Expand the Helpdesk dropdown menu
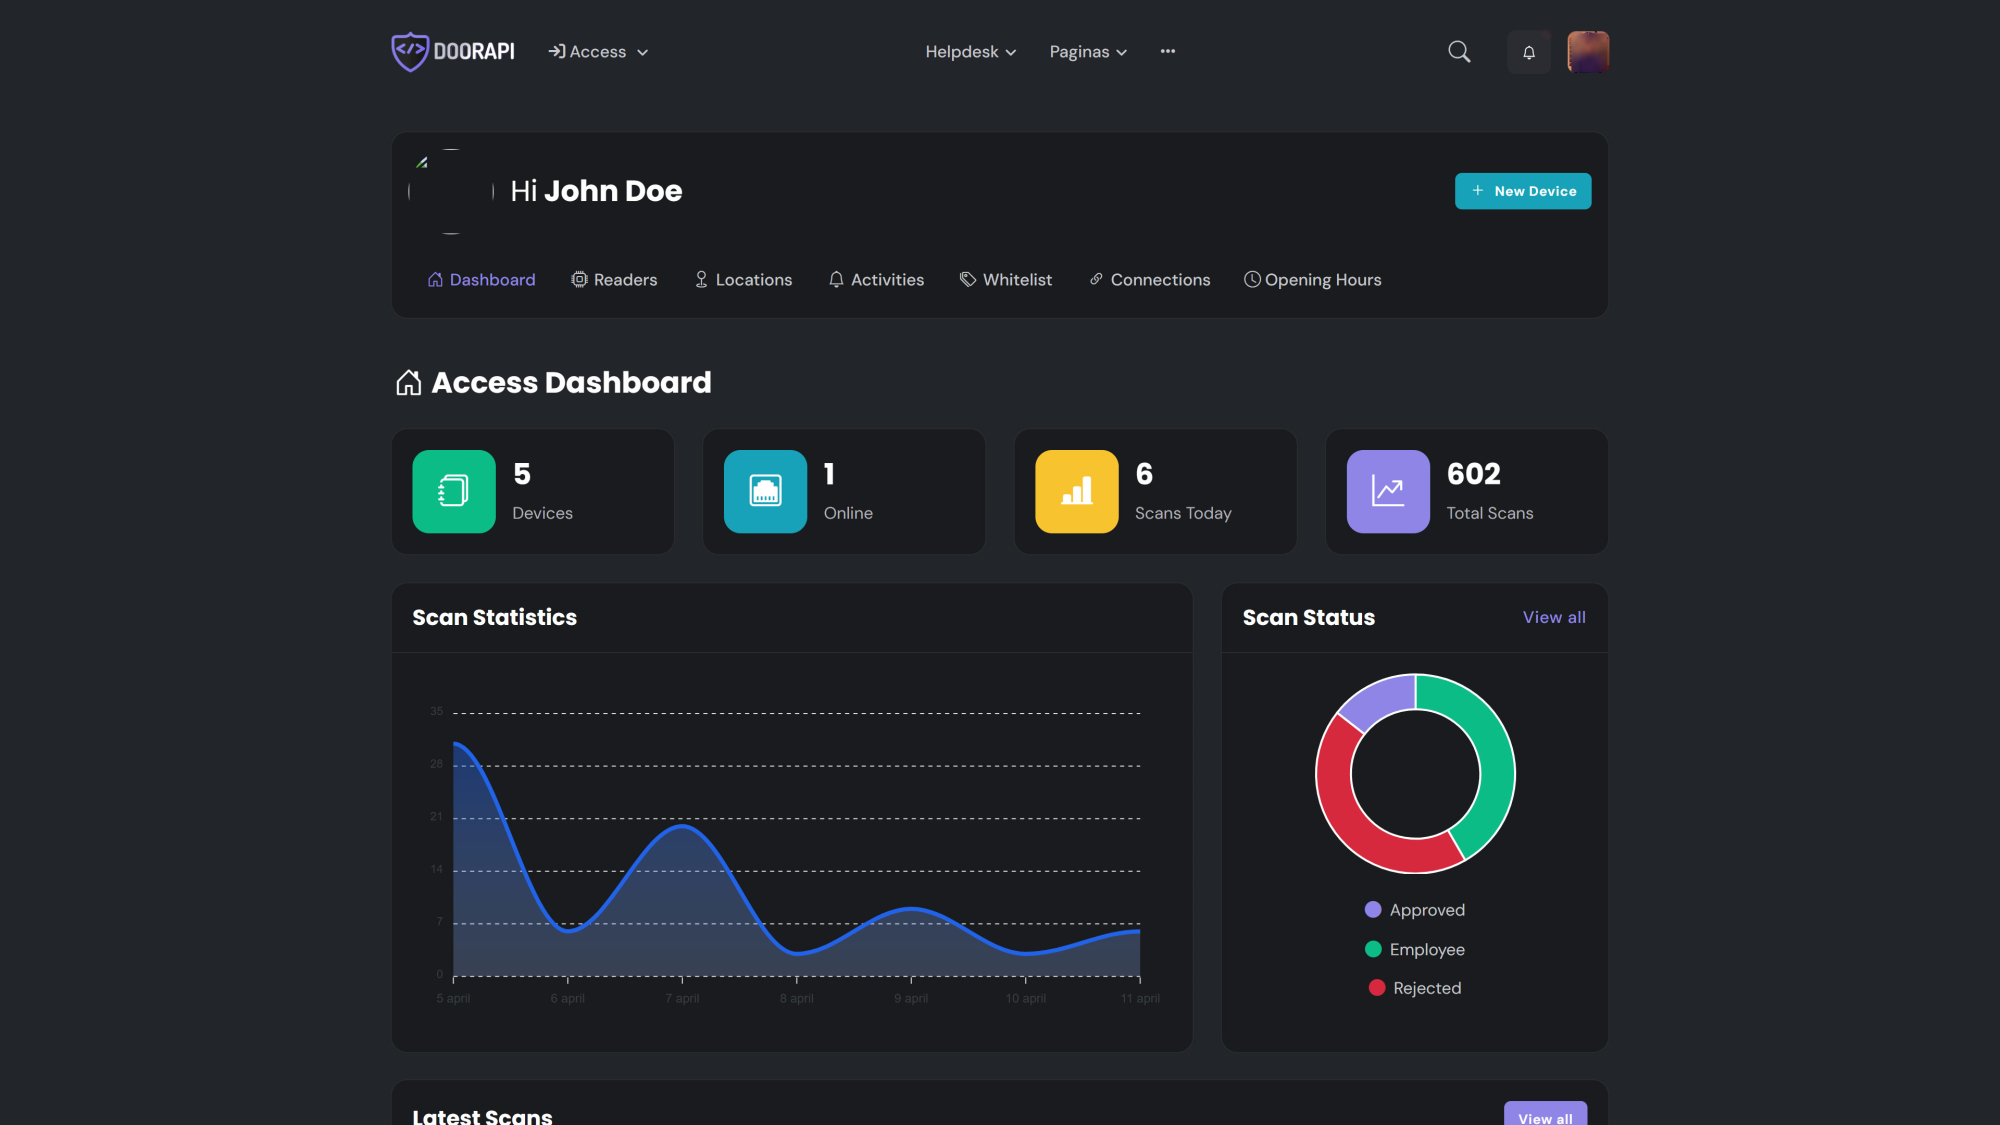2000x1125 pixels. 970,52
